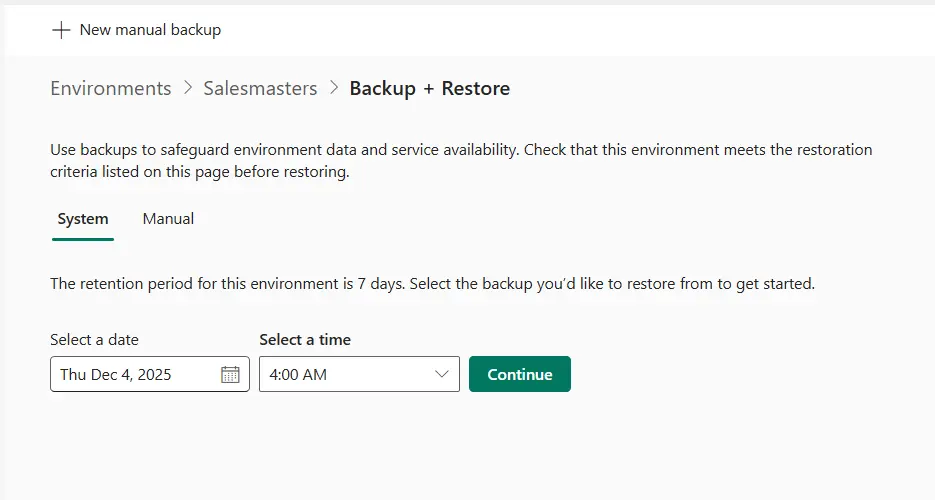Switch to the Manual tab
935x500 pixels.
[168, 219]
